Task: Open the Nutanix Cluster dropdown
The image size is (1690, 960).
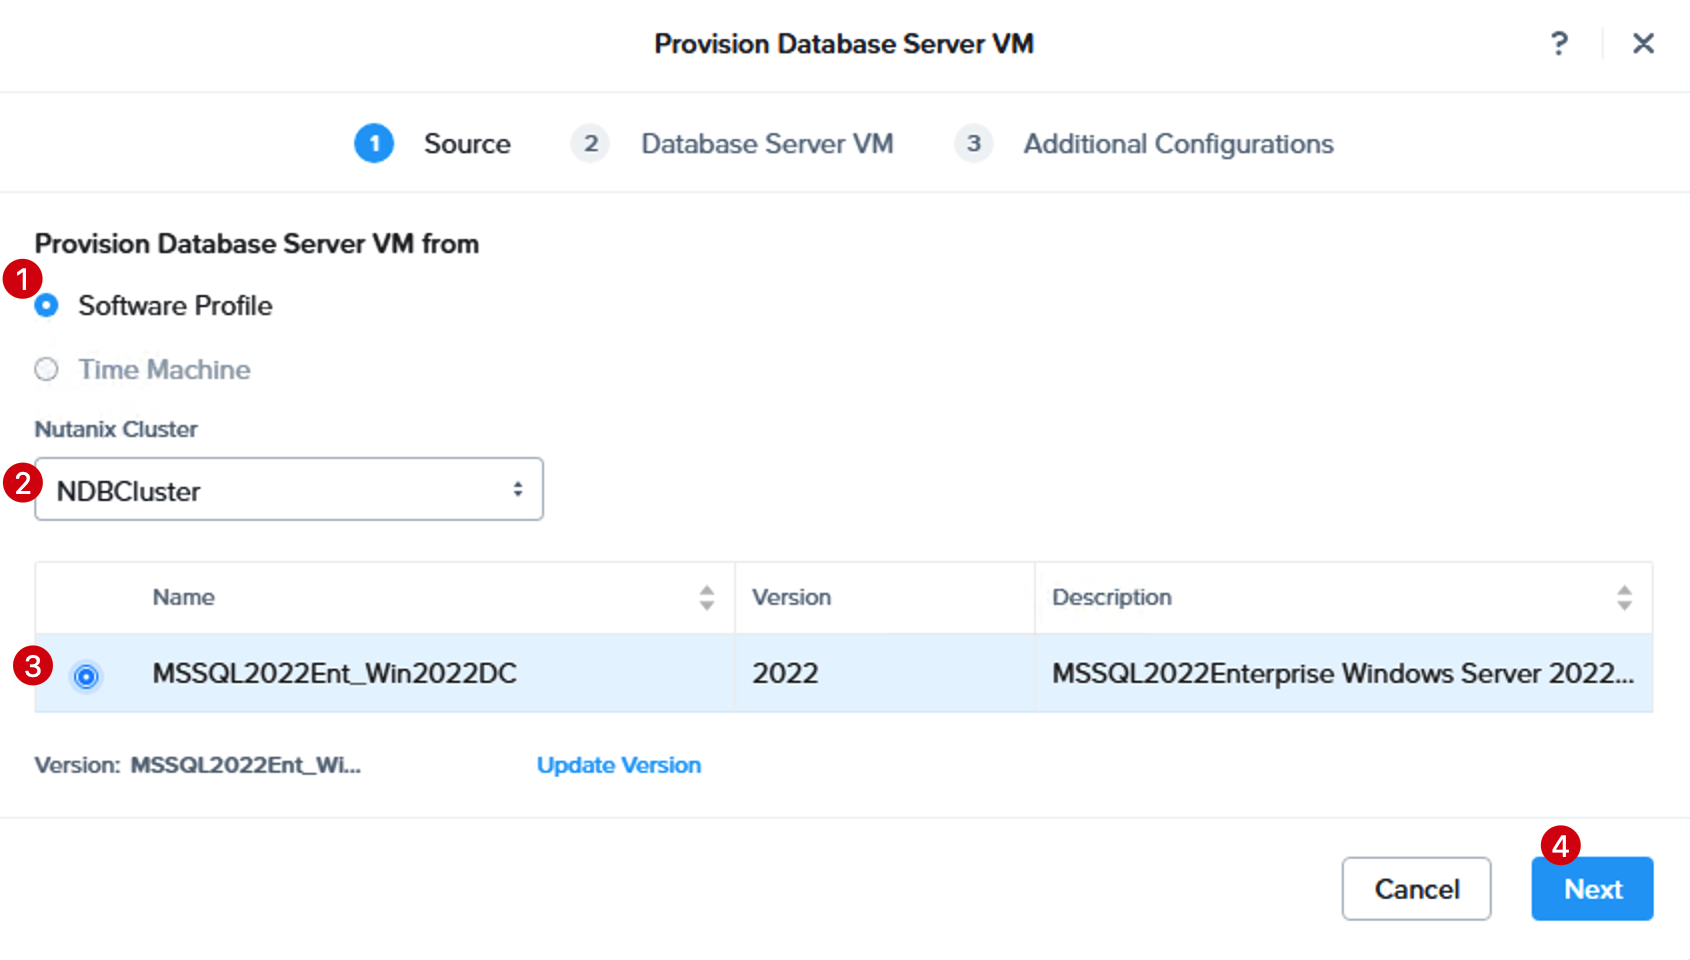Action: [289, 489]
